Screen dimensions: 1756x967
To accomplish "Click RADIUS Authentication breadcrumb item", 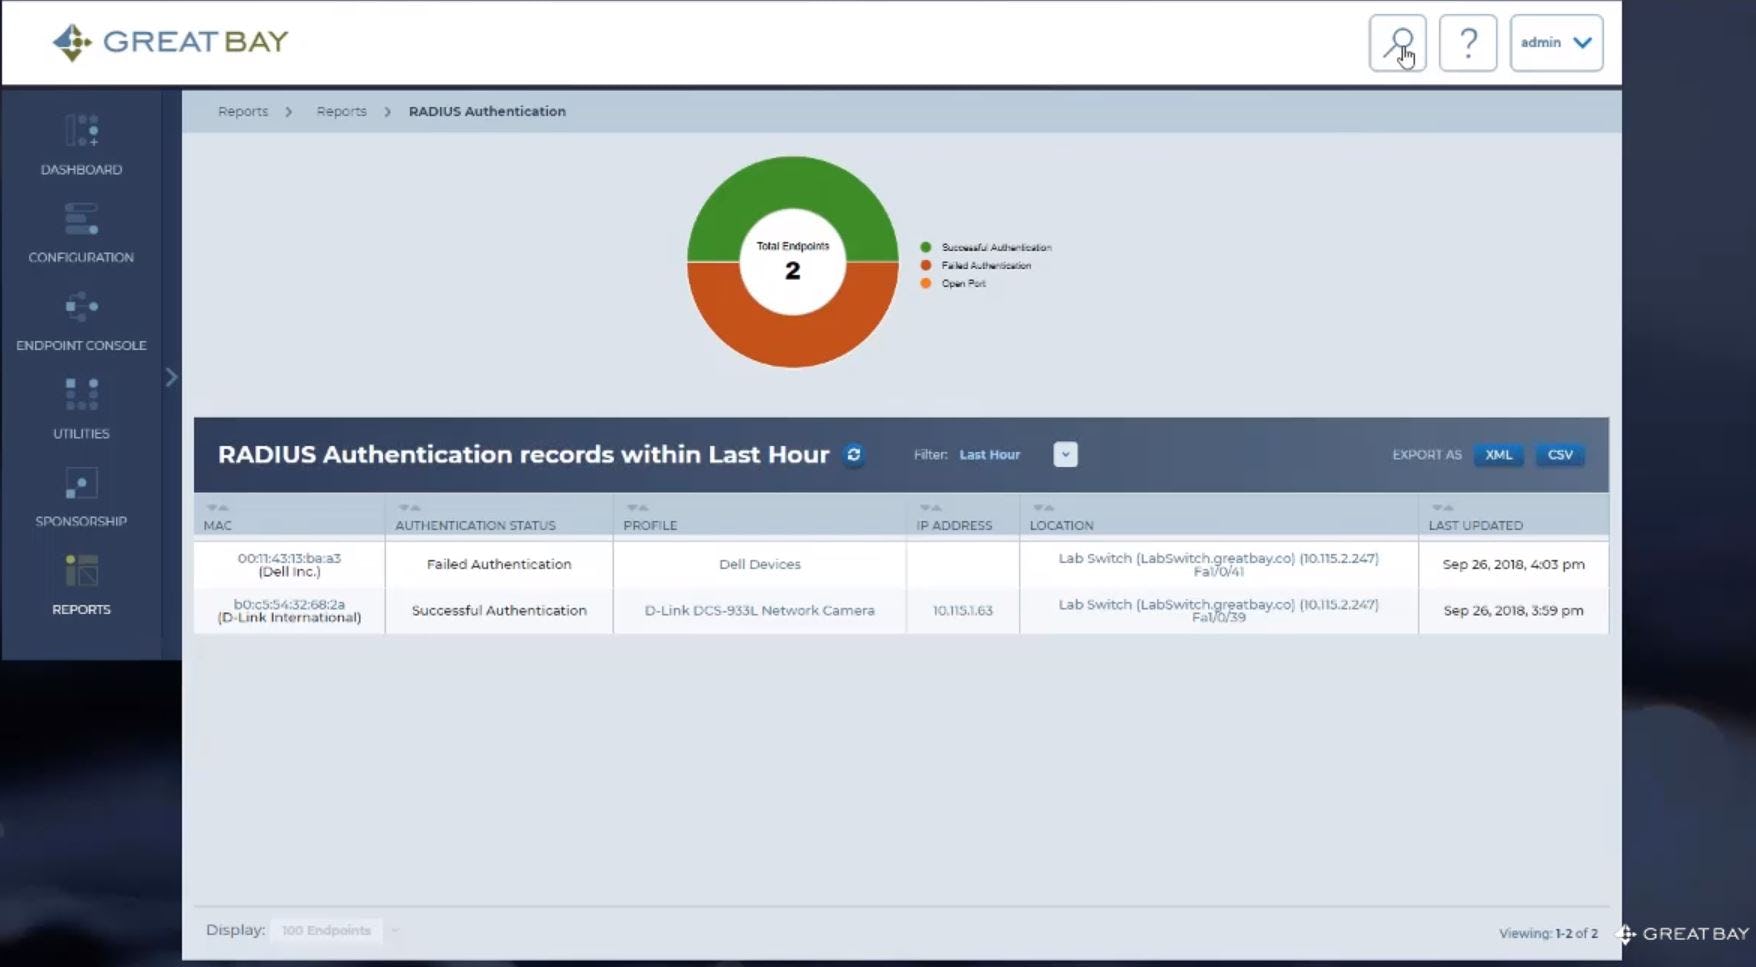I will click(487, 111).
